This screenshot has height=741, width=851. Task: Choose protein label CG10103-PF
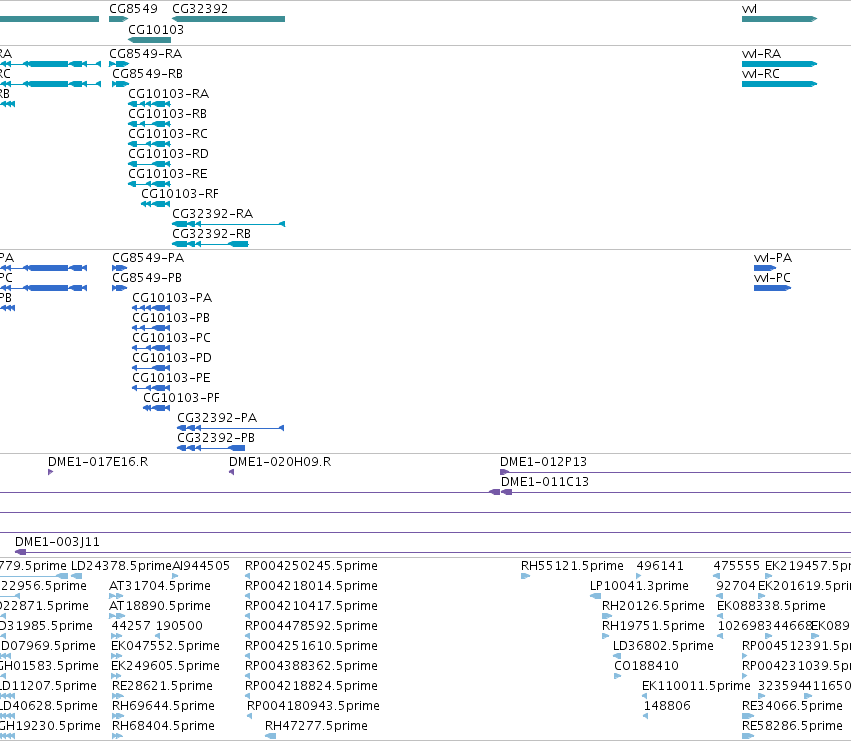[x=182, y=398]
